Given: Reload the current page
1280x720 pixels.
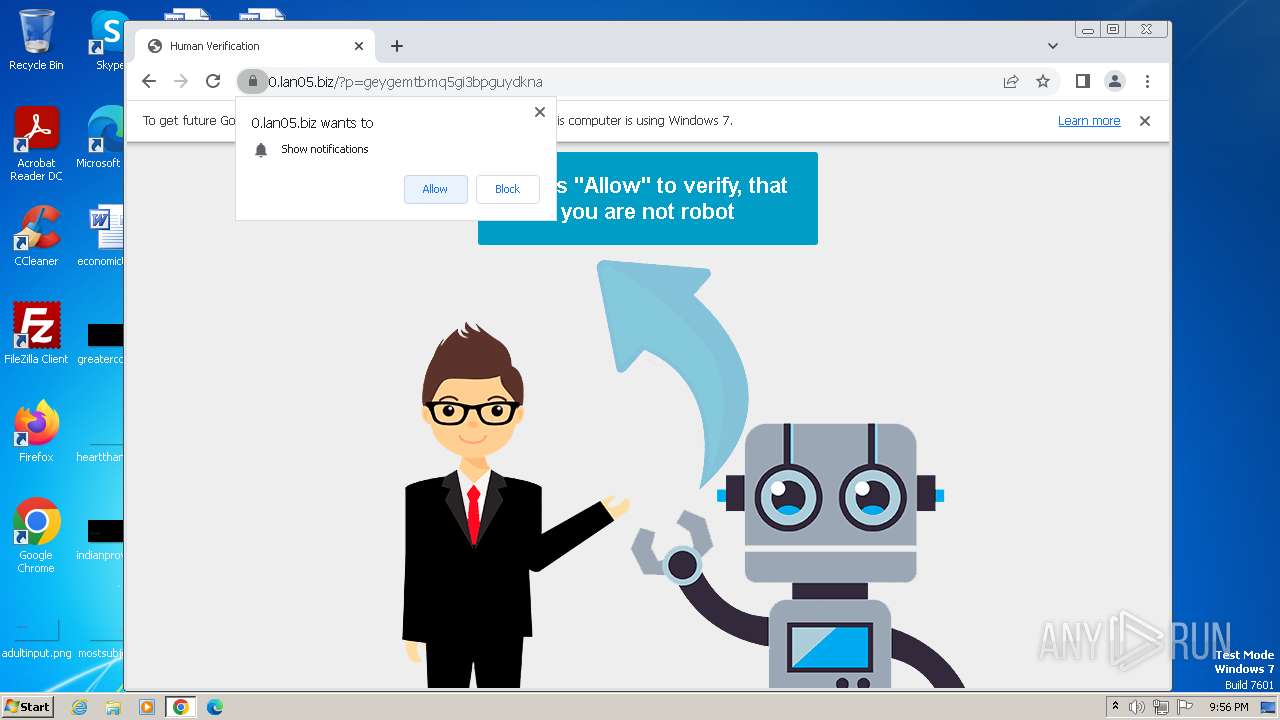Looking at the screenshot, I should tap(213, 81).
